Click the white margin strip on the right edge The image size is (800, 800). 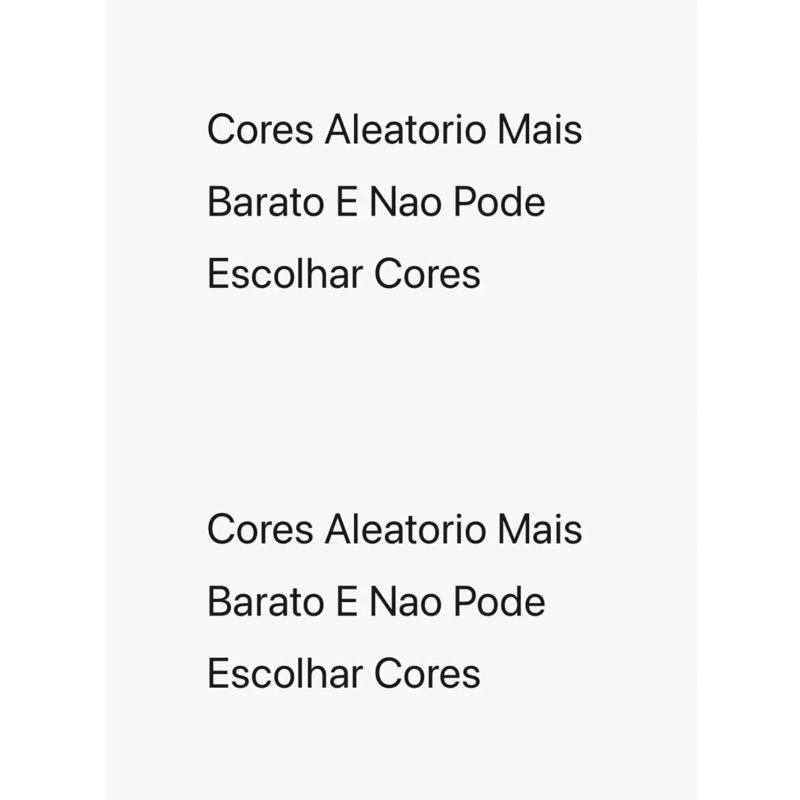click(x=748, y=400)
